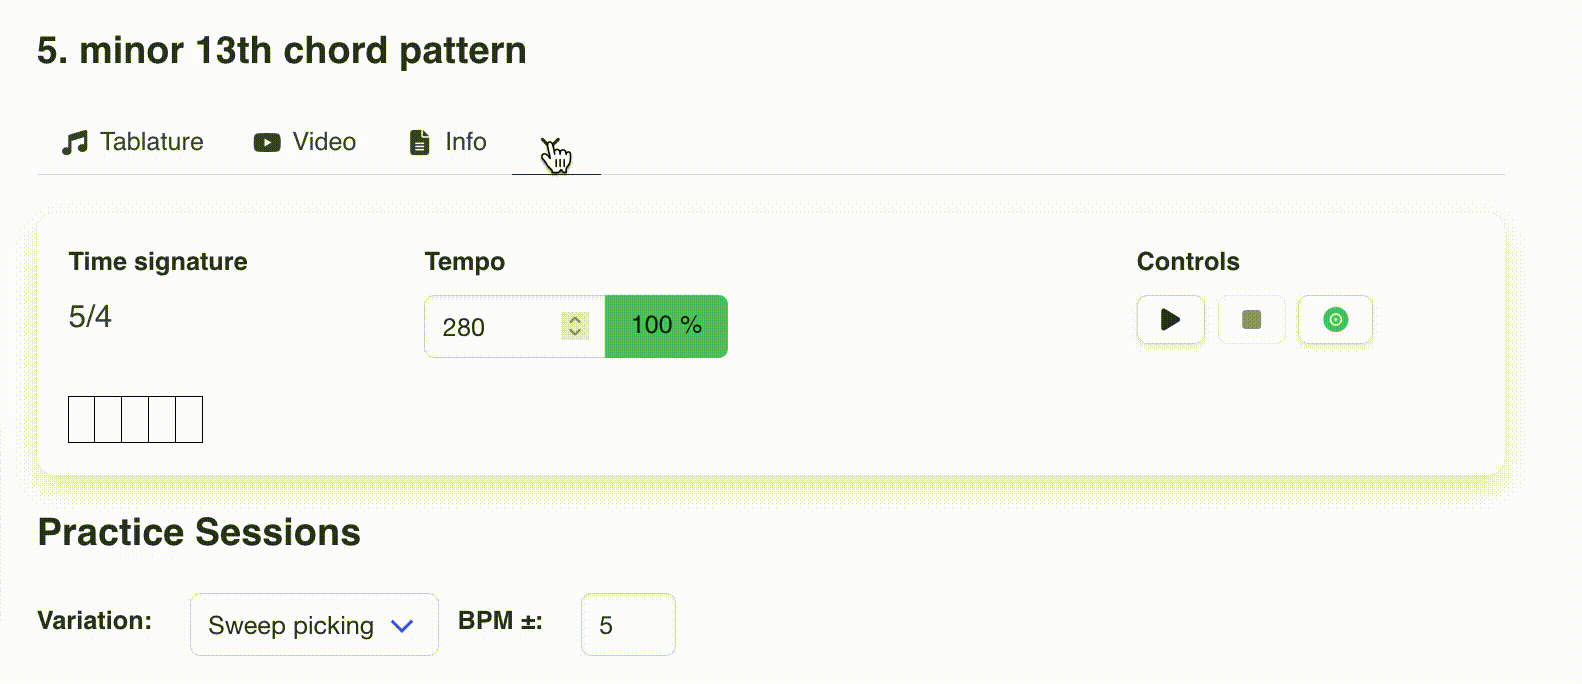The image size is (1582, 684).
Task: Click the green 100 % tempo indicator
Action: click(666, 325)
